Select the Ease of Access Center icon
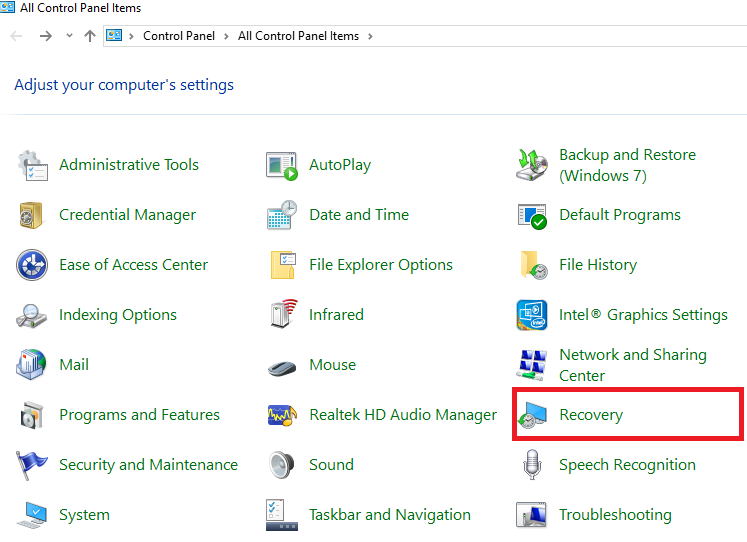747x542 pixels. pos(32,265)
